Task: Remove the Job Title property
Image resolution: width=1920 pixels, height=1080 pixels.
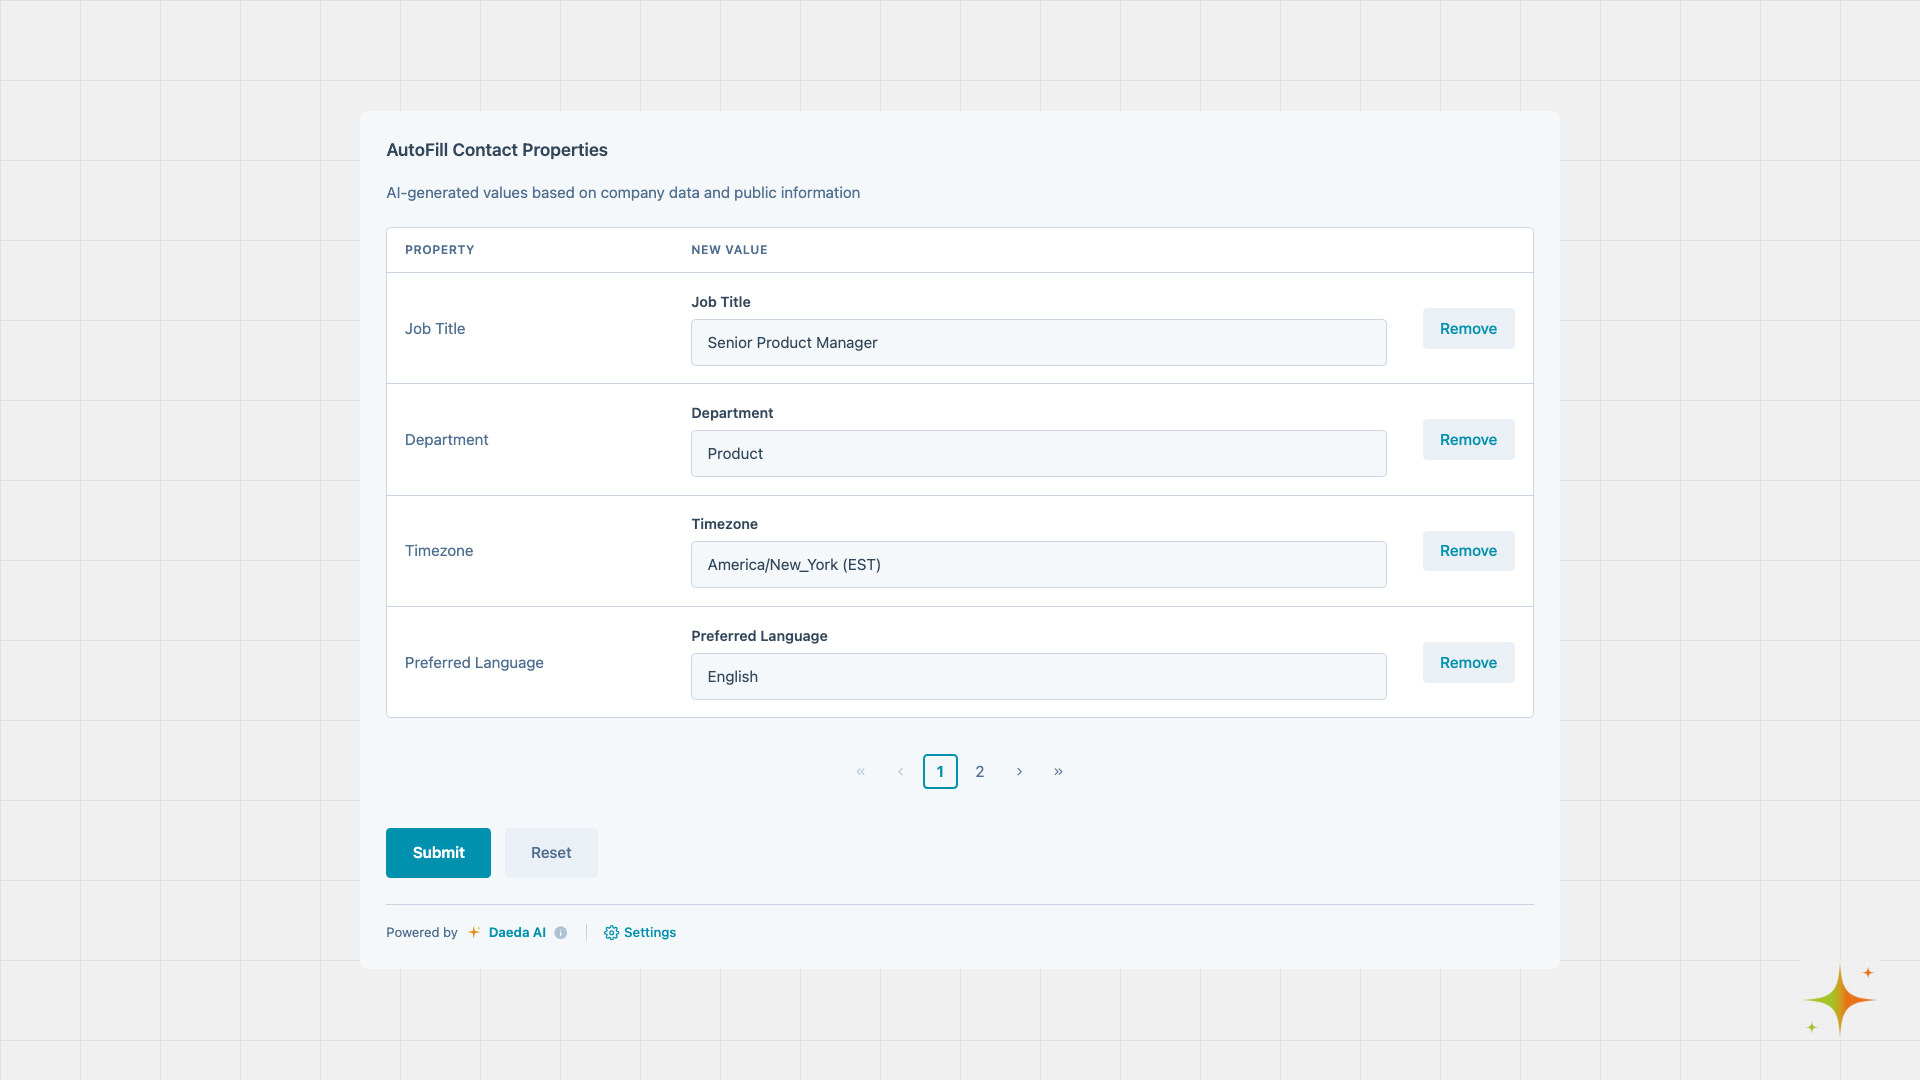Action: [1468, 328]
